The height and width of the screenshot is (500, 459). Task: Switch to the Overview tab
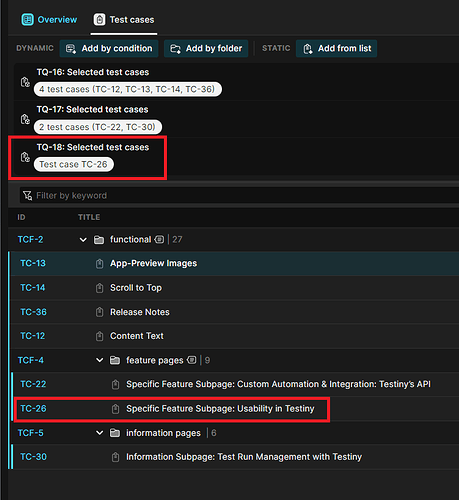click(49, 20)
